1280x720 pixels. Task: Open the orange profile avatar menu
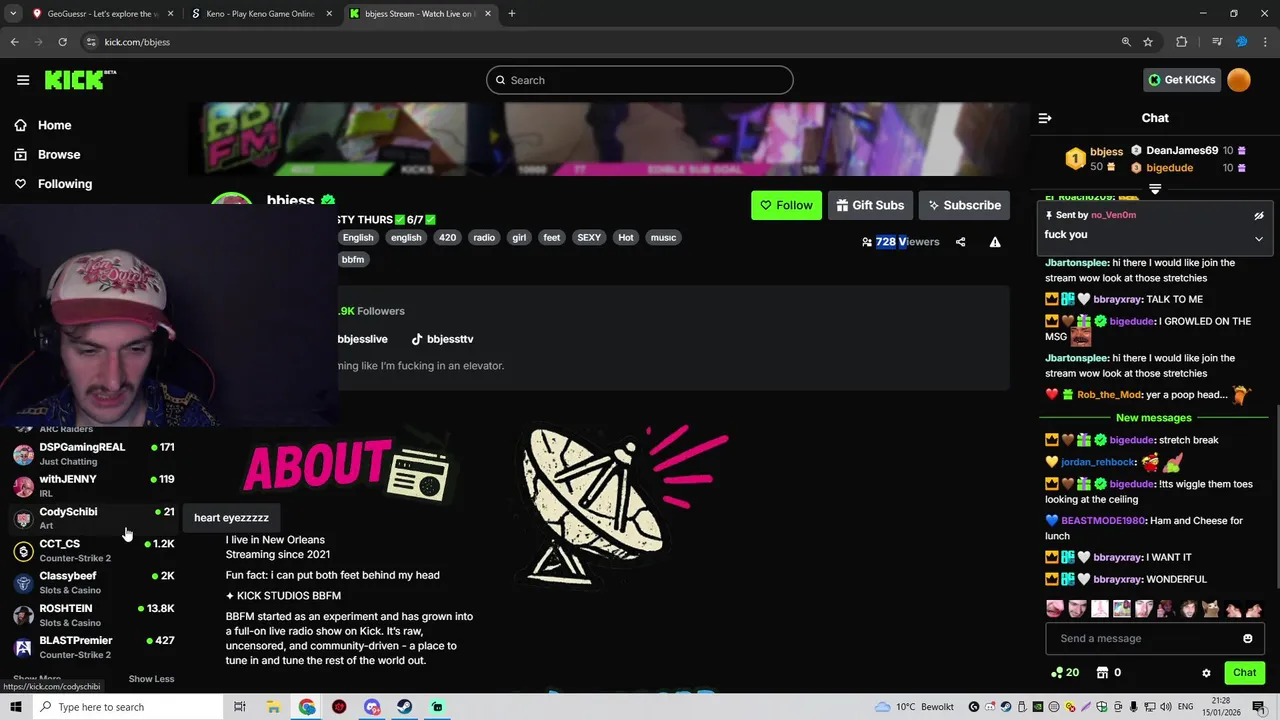[x=1239, y=80]
